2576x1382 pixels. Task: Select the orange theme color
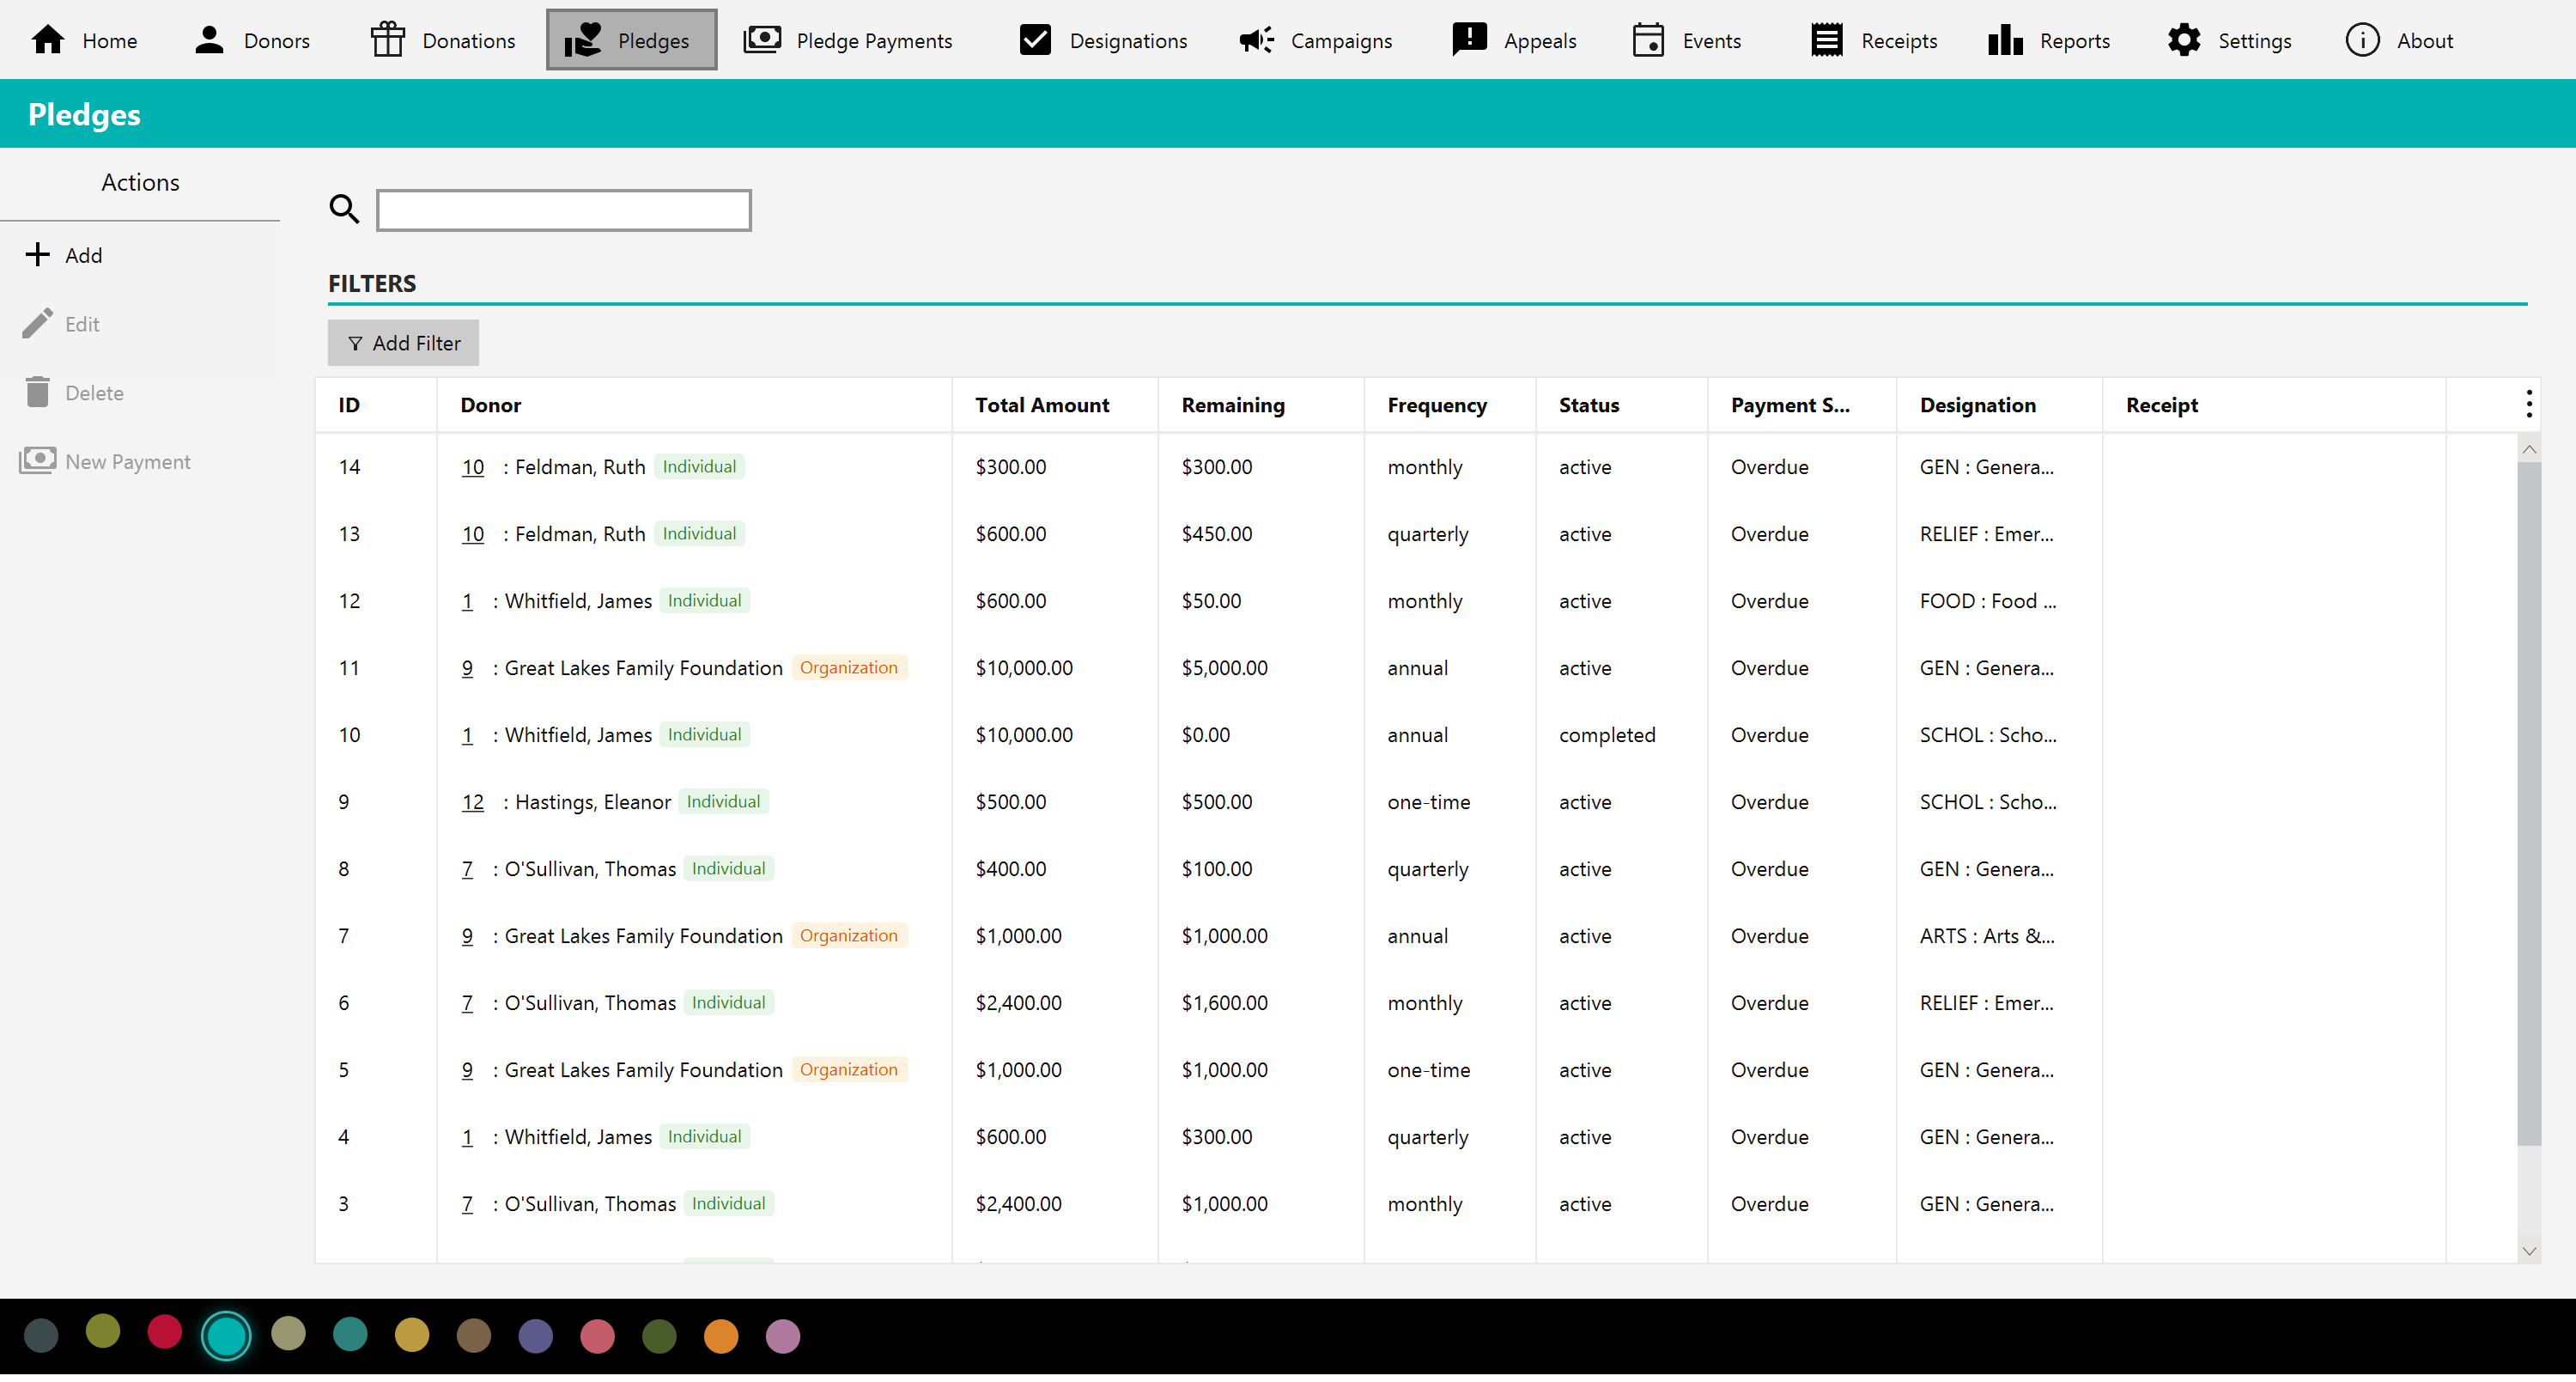click(x=721, y=1336)
